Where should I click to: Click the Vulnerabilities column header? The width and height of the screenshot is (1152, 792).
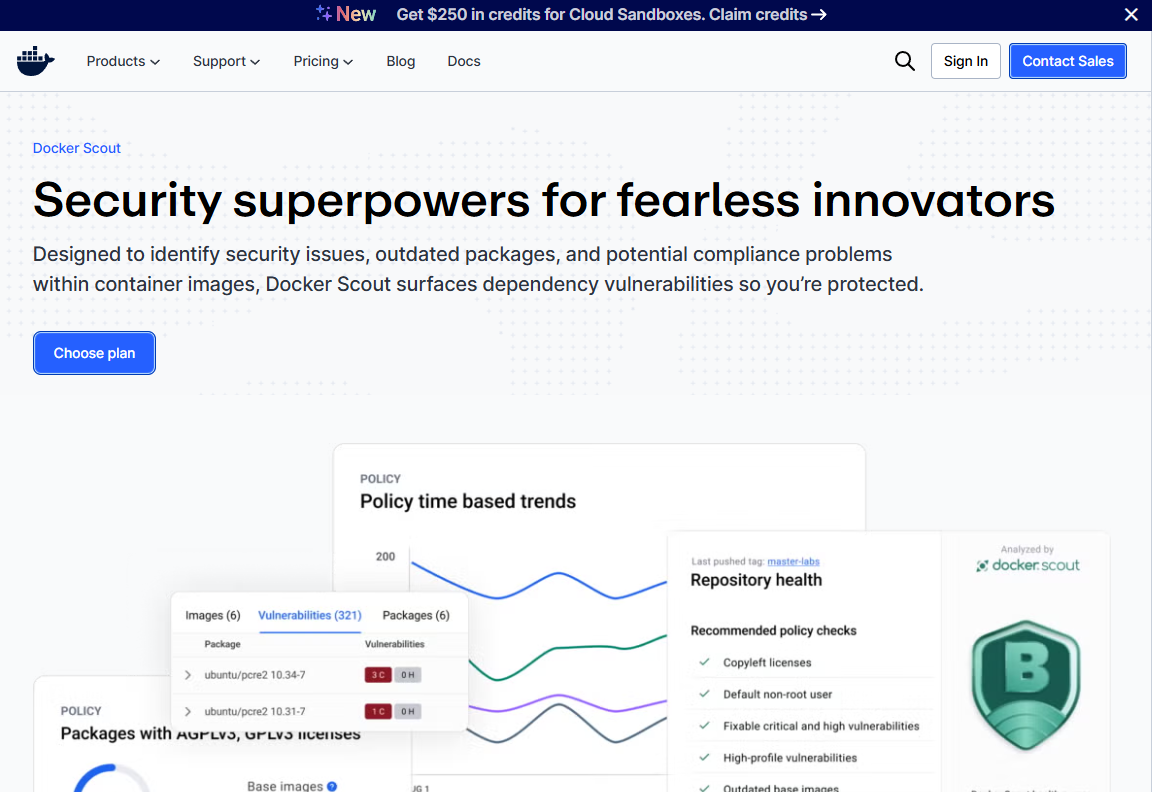pyautogui.click(x=395, y=644)
